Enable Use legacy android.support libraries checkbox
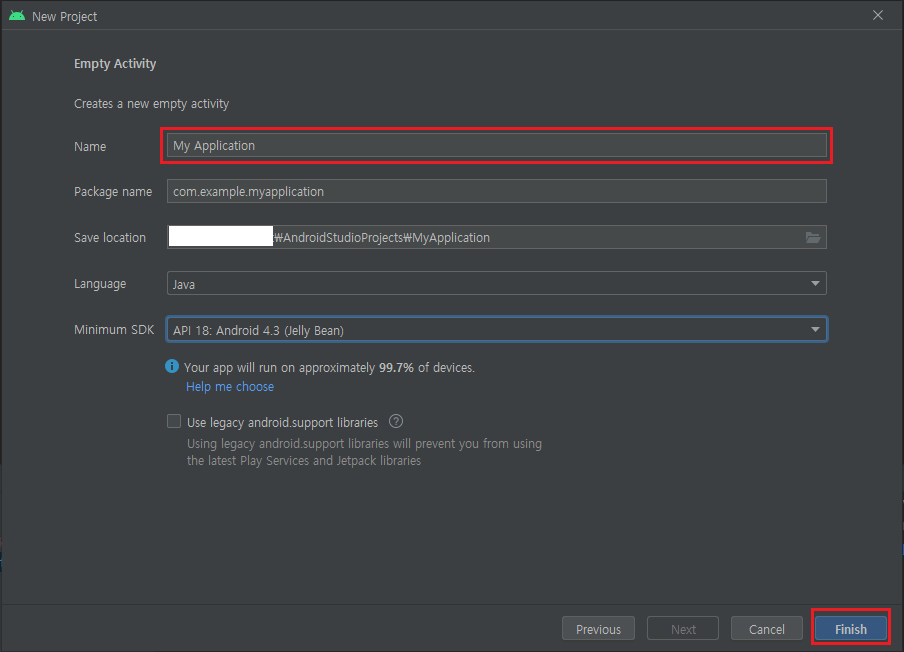The image size is (904, 652). click(174, 421)
